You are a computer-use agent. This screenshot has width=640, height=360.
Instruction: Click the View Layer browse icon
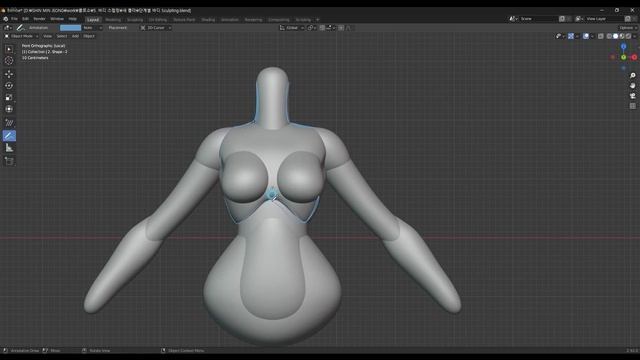[x=580, y=19]
